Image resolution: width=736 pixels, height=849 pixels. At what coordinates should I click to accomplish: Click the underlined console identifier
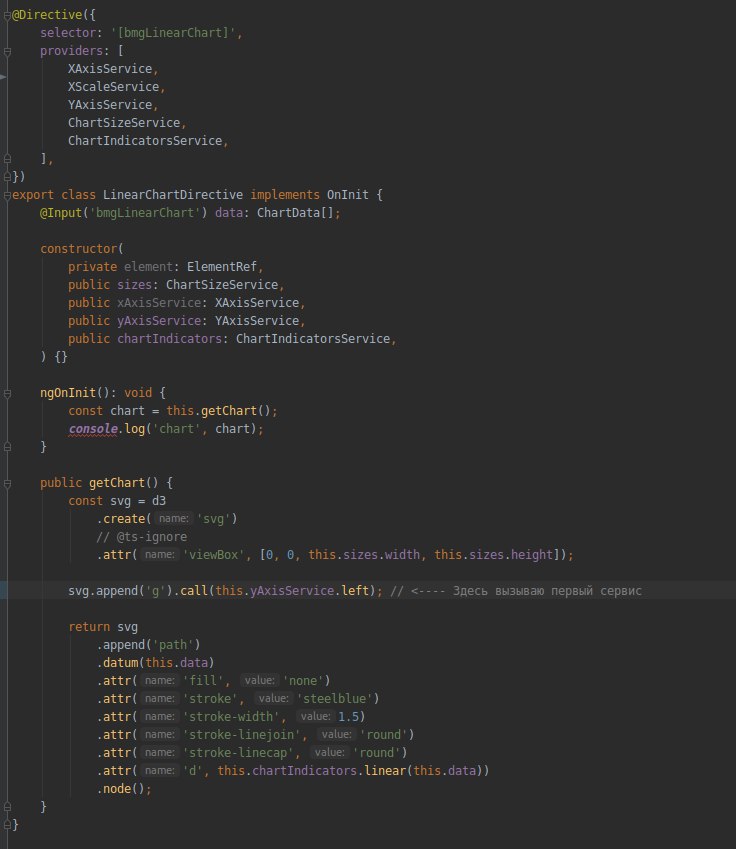tap(93, 429)
